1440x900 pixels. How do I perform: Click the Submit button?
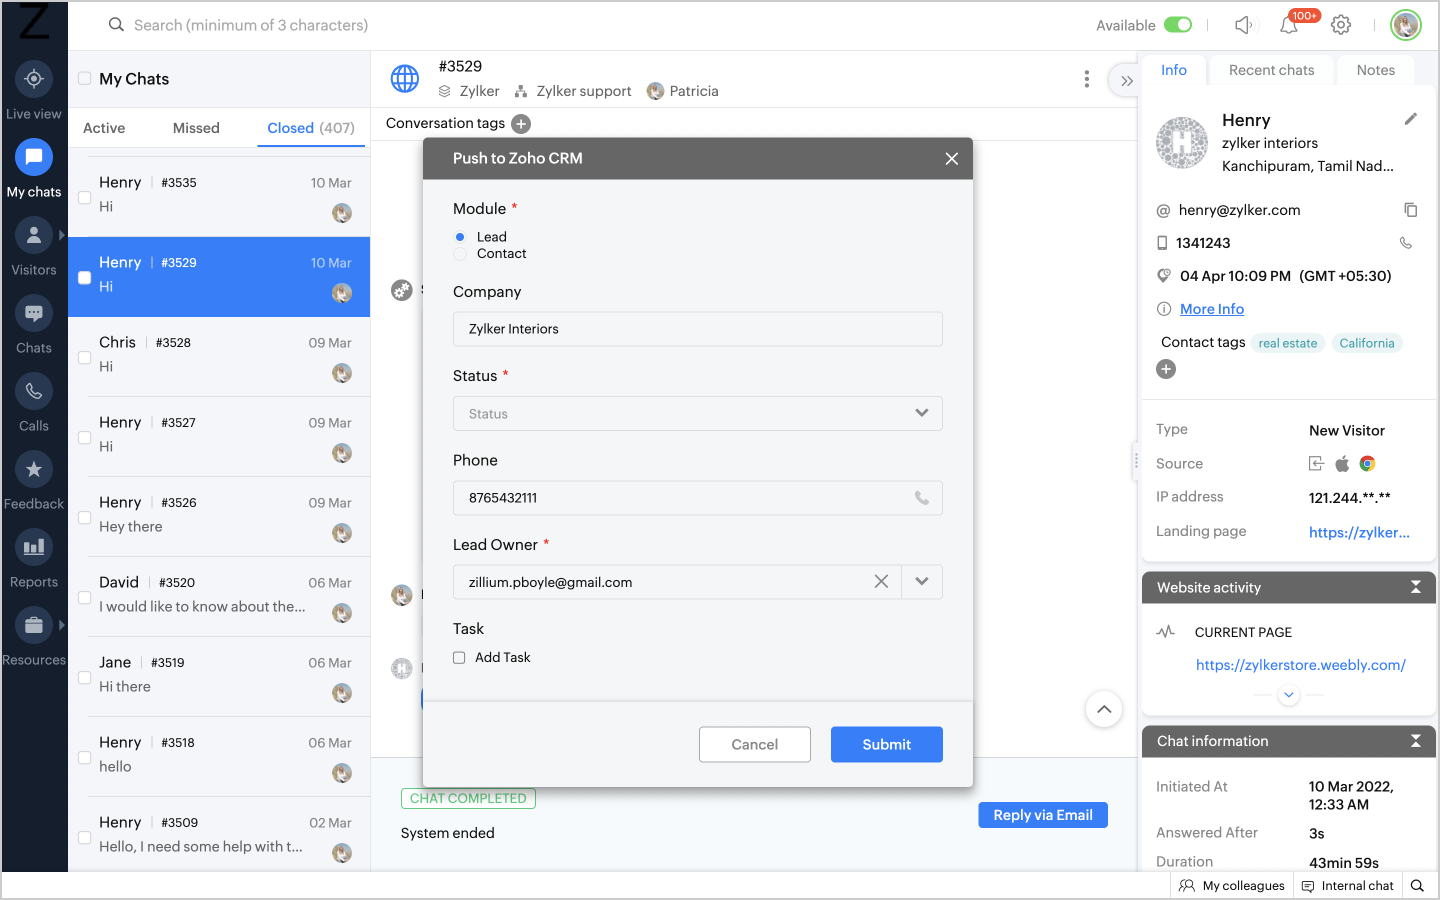[887, 744]
